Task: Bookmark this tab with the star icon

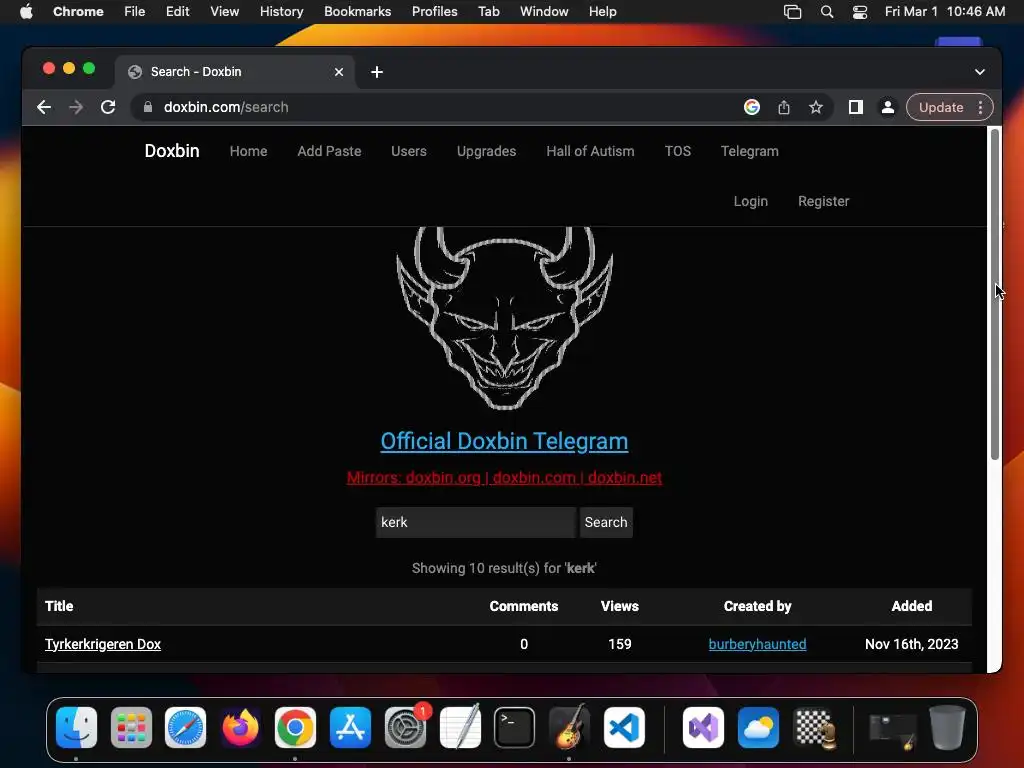Action: tap(816, 107)
